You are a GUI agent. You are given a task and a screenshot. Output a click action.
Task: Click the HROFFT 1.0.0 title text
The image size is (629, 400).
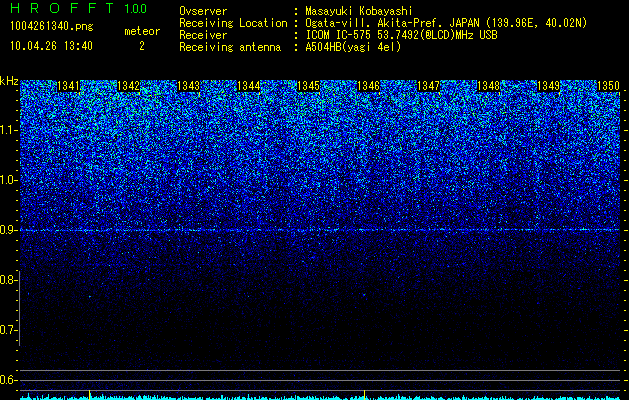pyautogui.click(x=79, y=8)
